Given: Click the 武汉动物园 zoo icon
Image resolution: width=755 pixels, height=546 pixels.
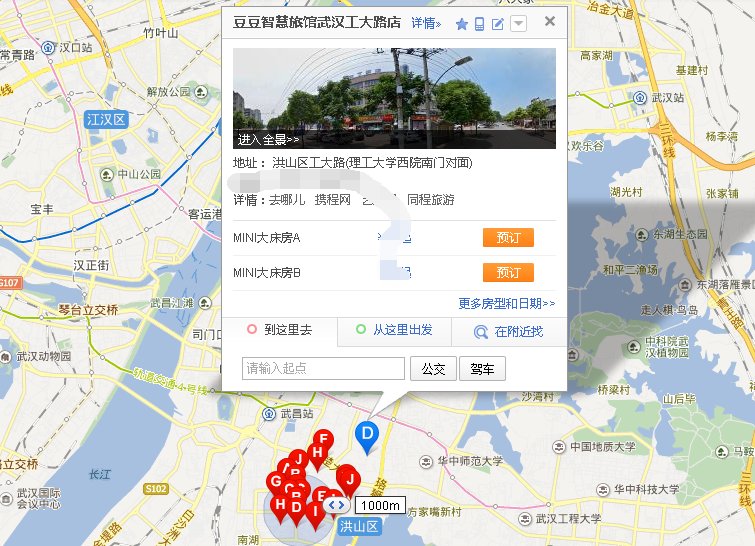Looking at the screenshot, I should pos(5,357).
